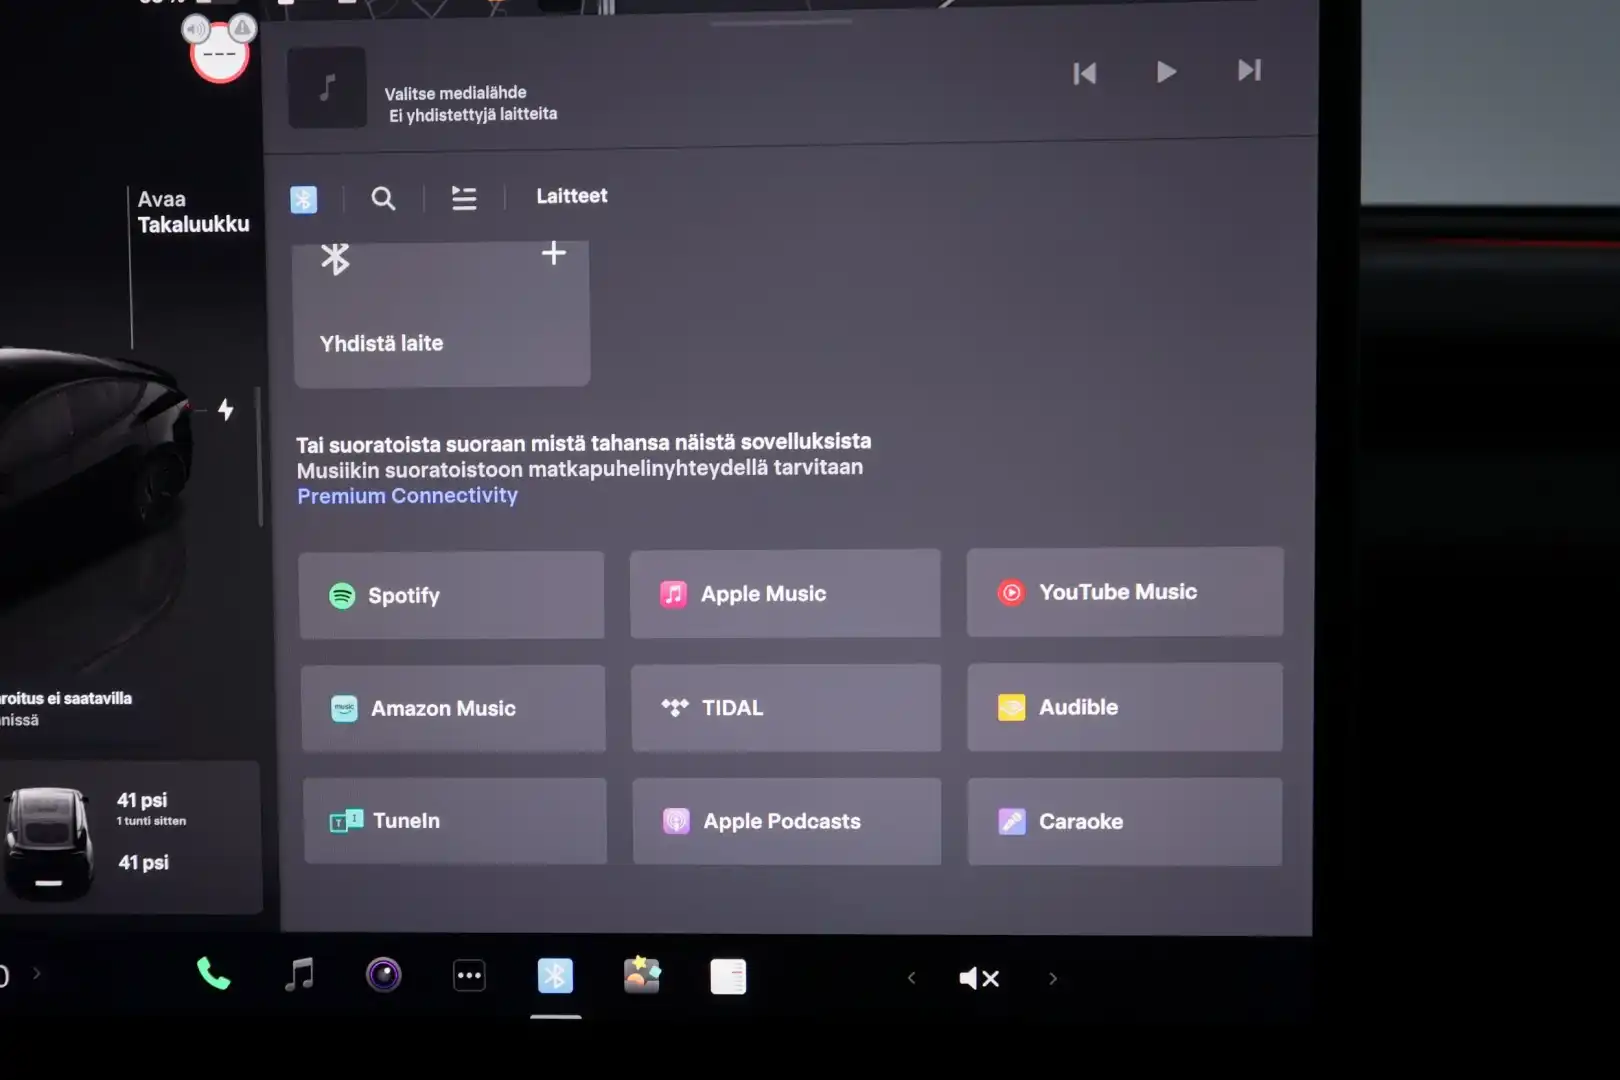Launch Amazon Music

[453, 708]
